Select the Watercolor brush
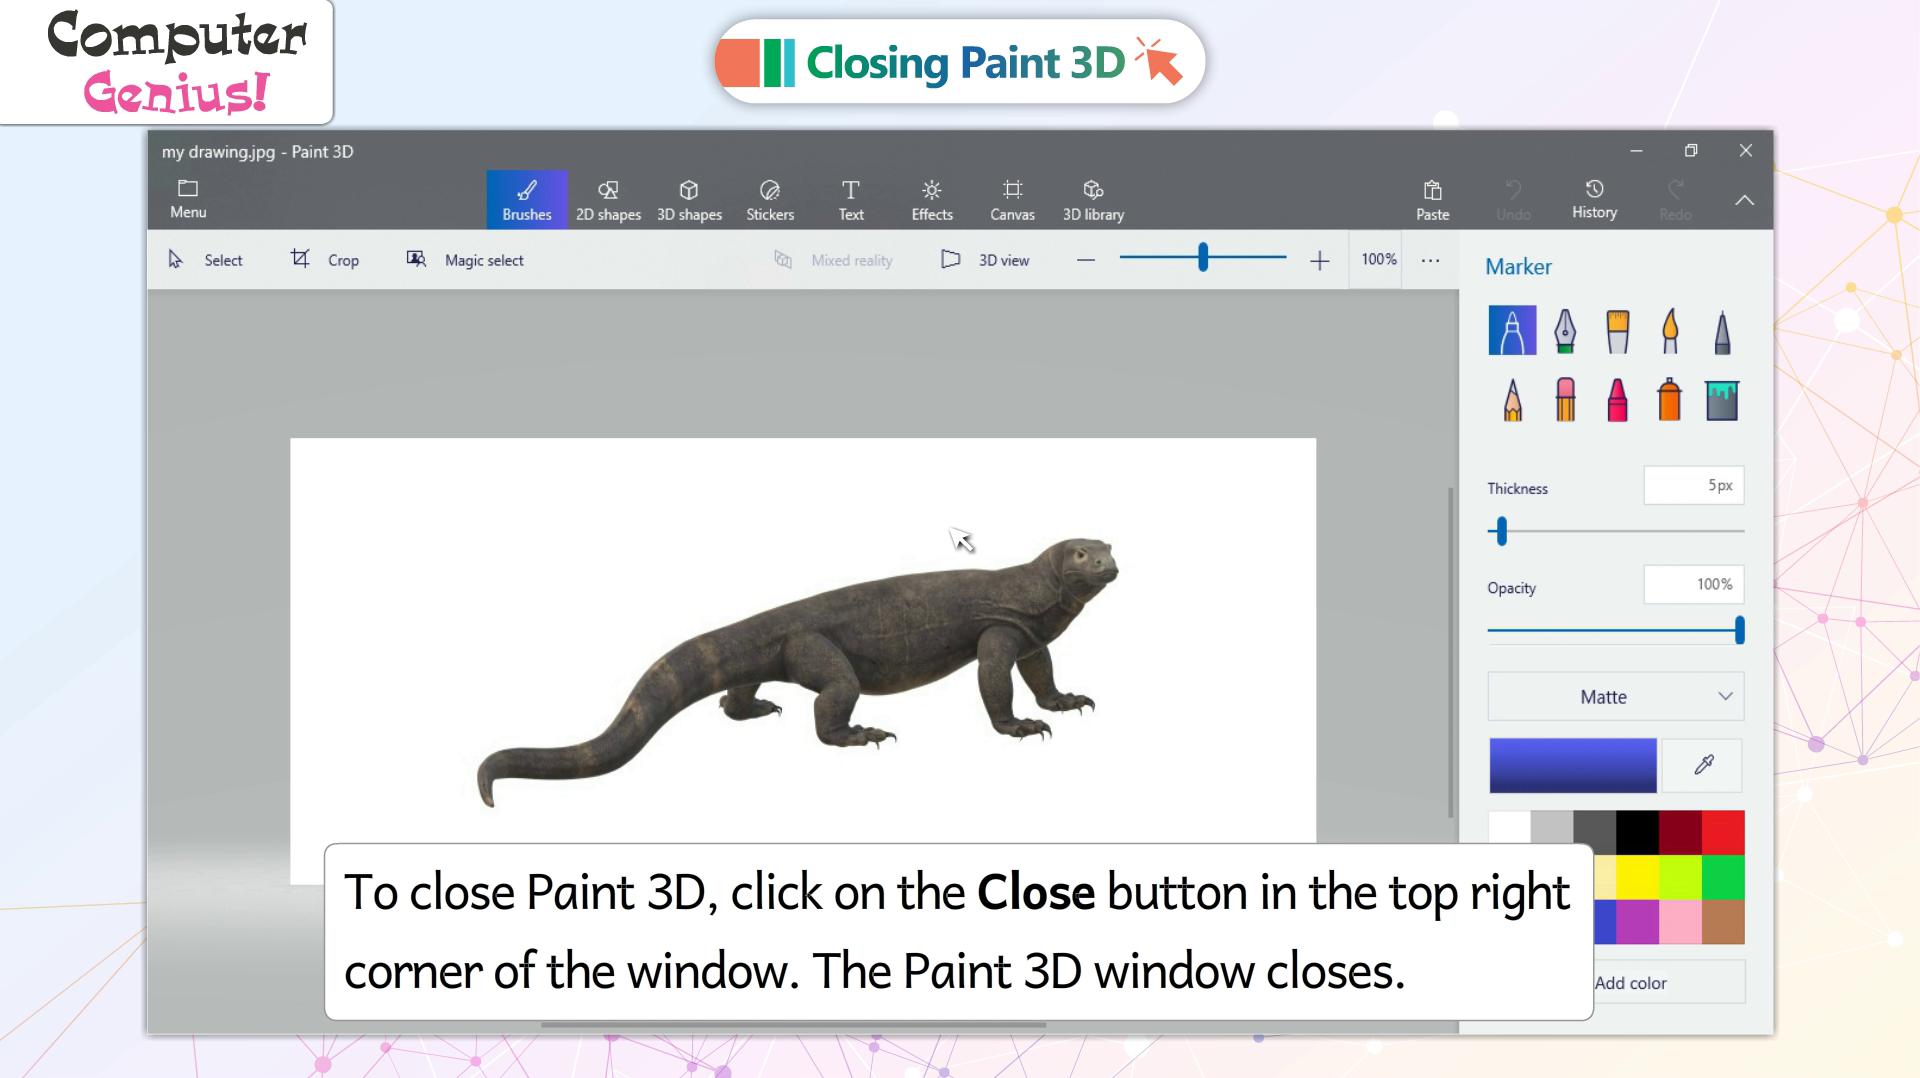The image size is (1920, 1078). [x=1669, y=331]
